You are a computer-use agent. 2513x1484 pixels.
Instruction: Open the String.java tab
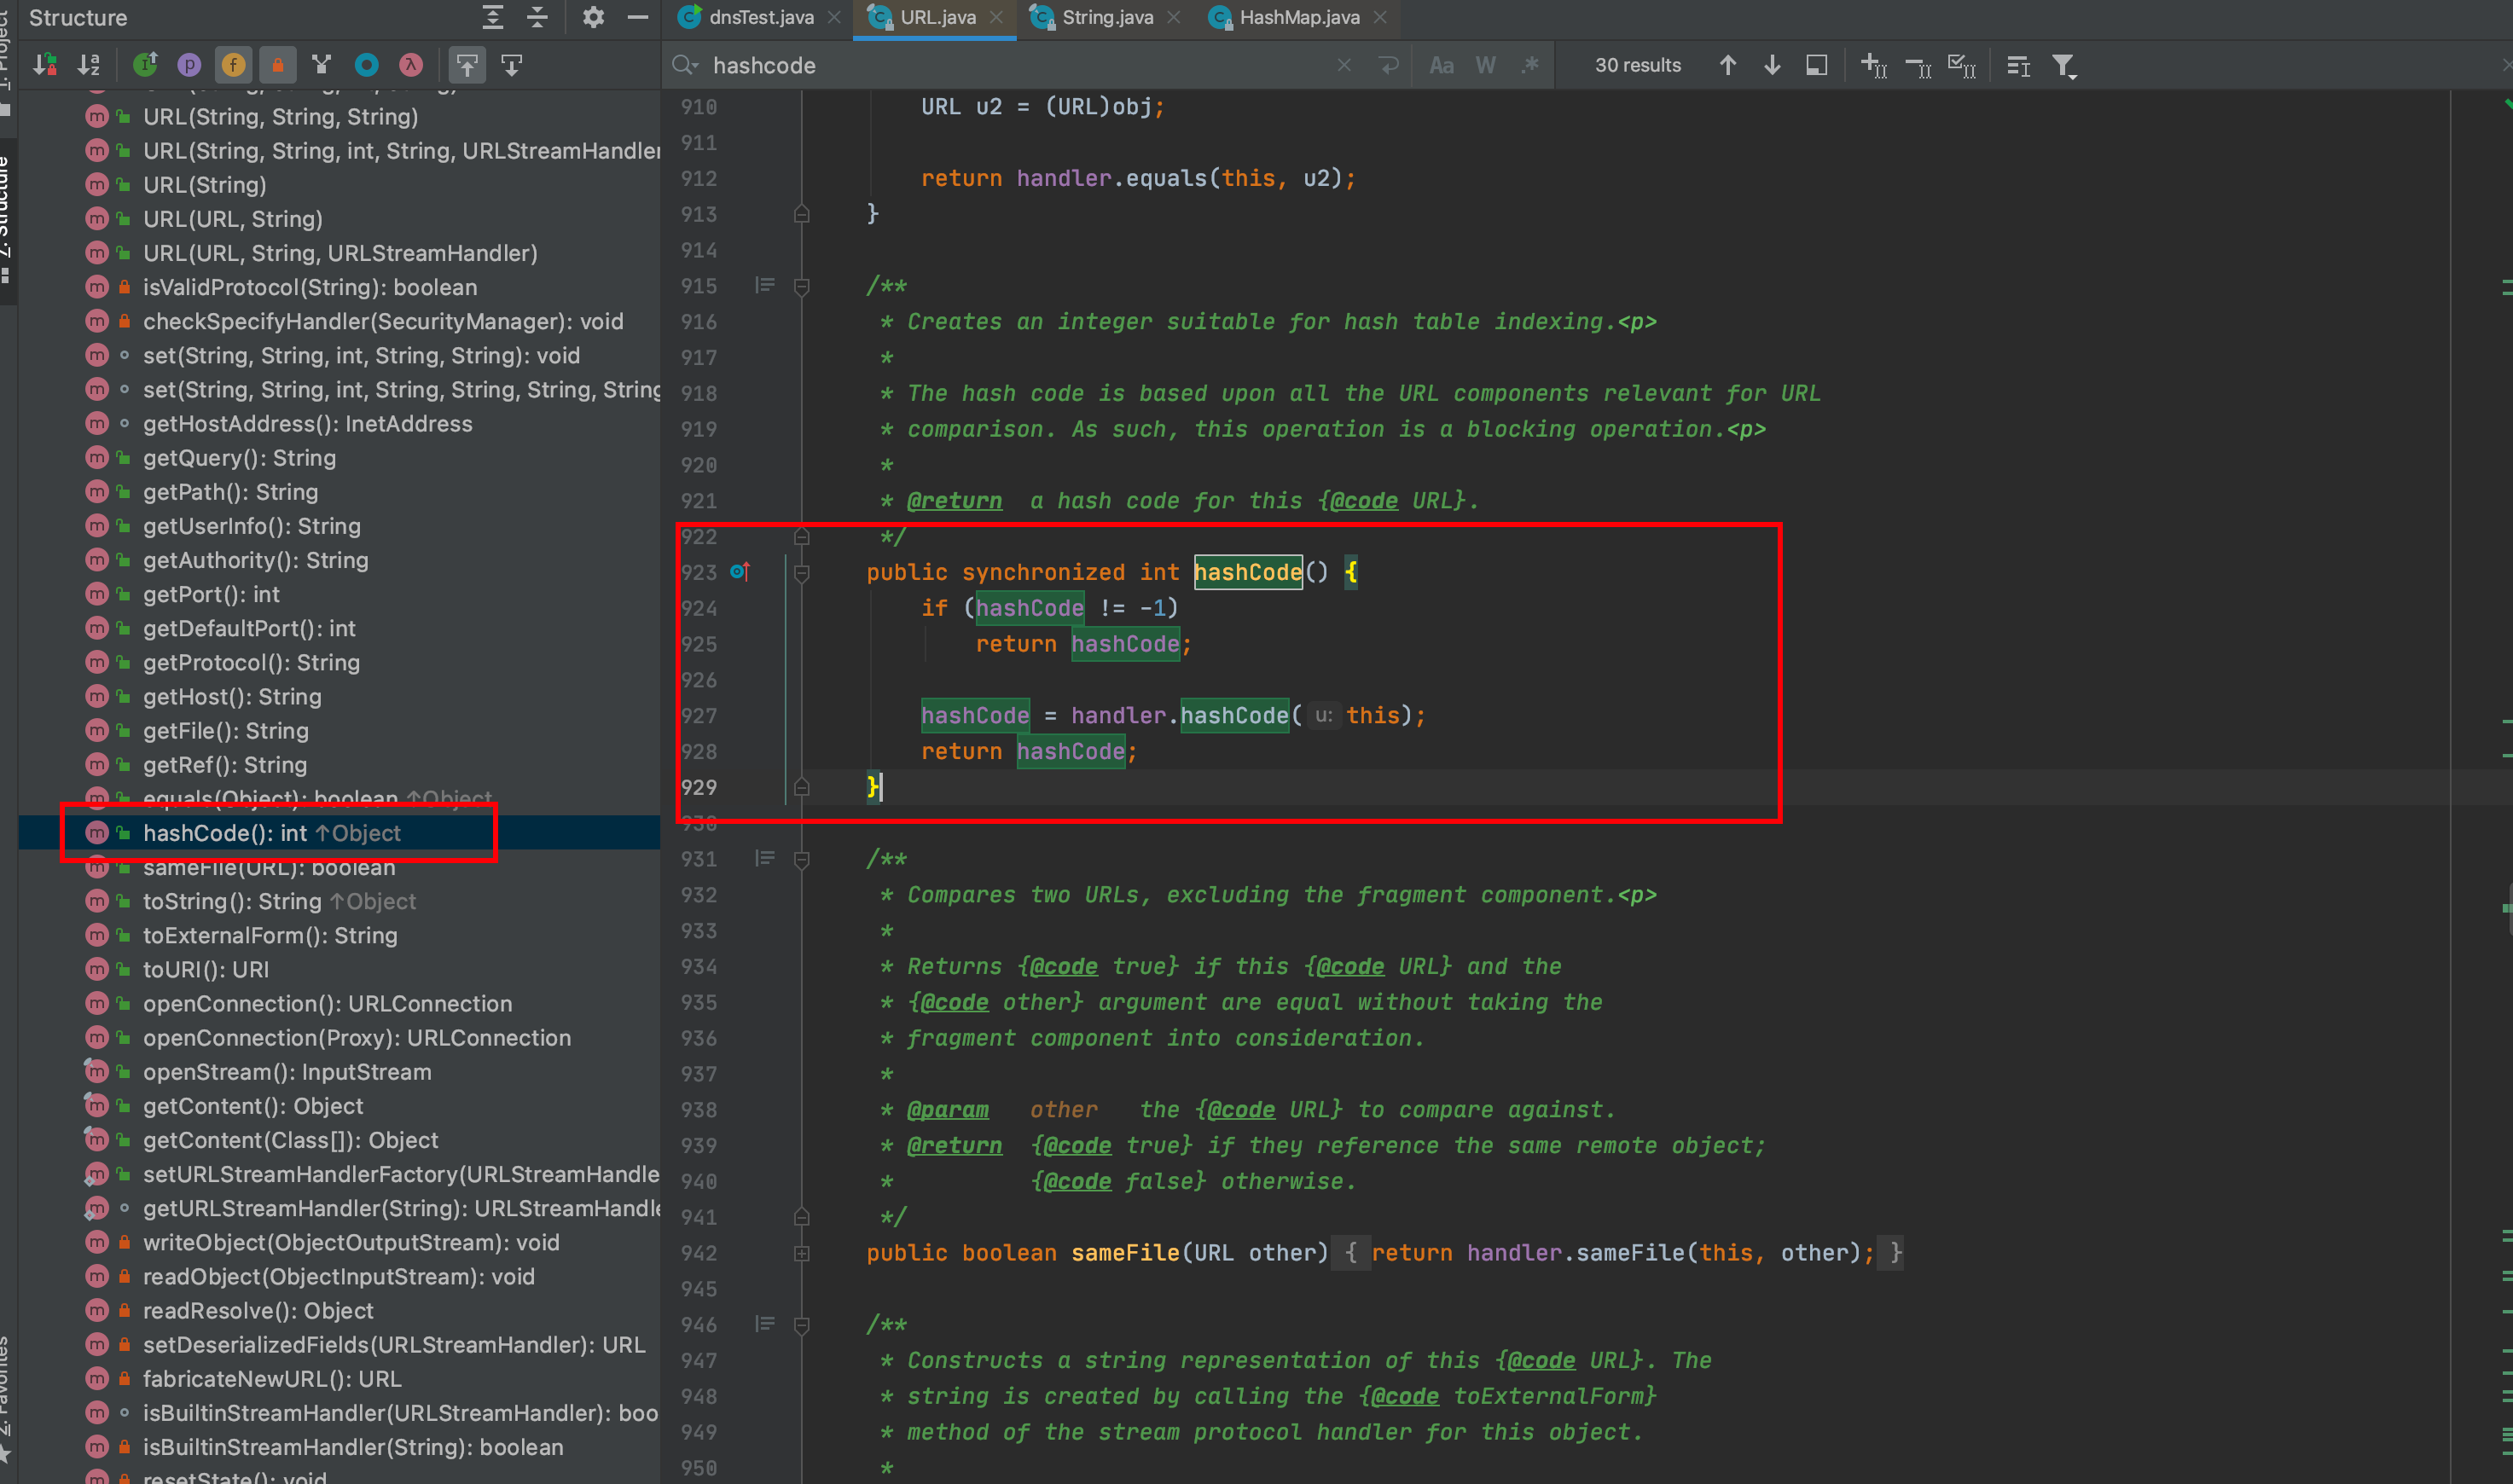click(1107, 17)
